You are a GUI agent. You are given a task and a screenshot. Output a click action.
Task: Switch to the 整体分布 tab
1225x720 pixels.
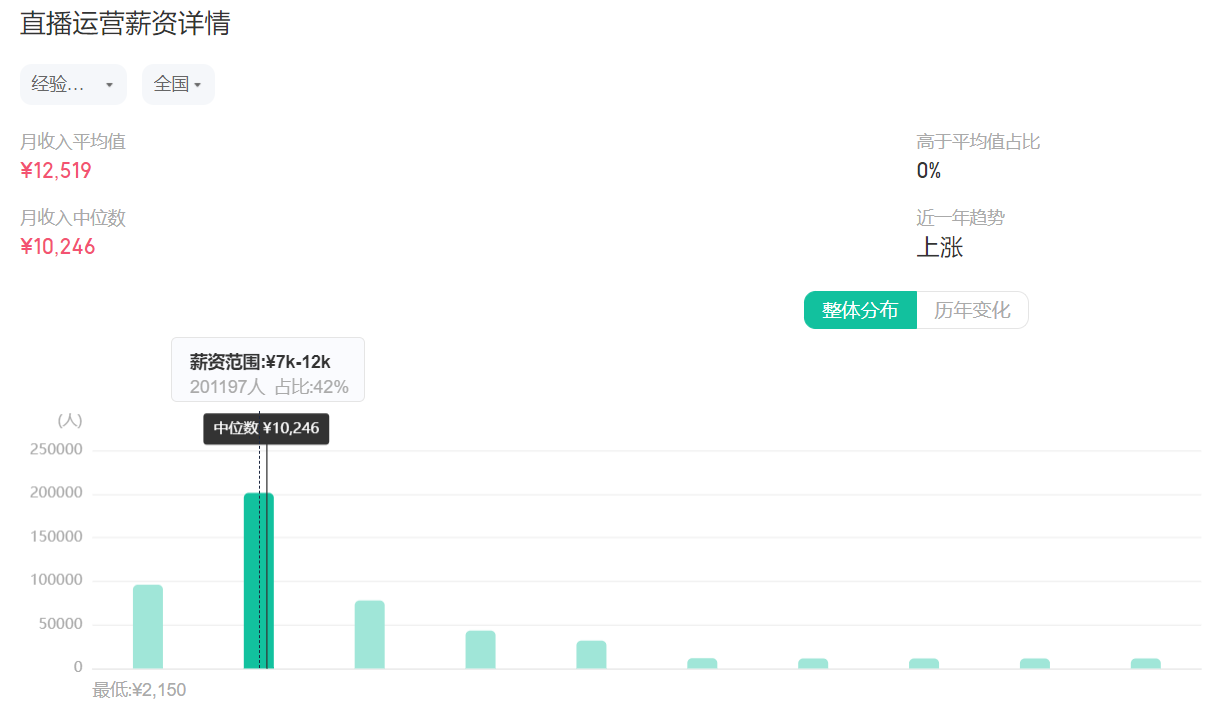860,310
